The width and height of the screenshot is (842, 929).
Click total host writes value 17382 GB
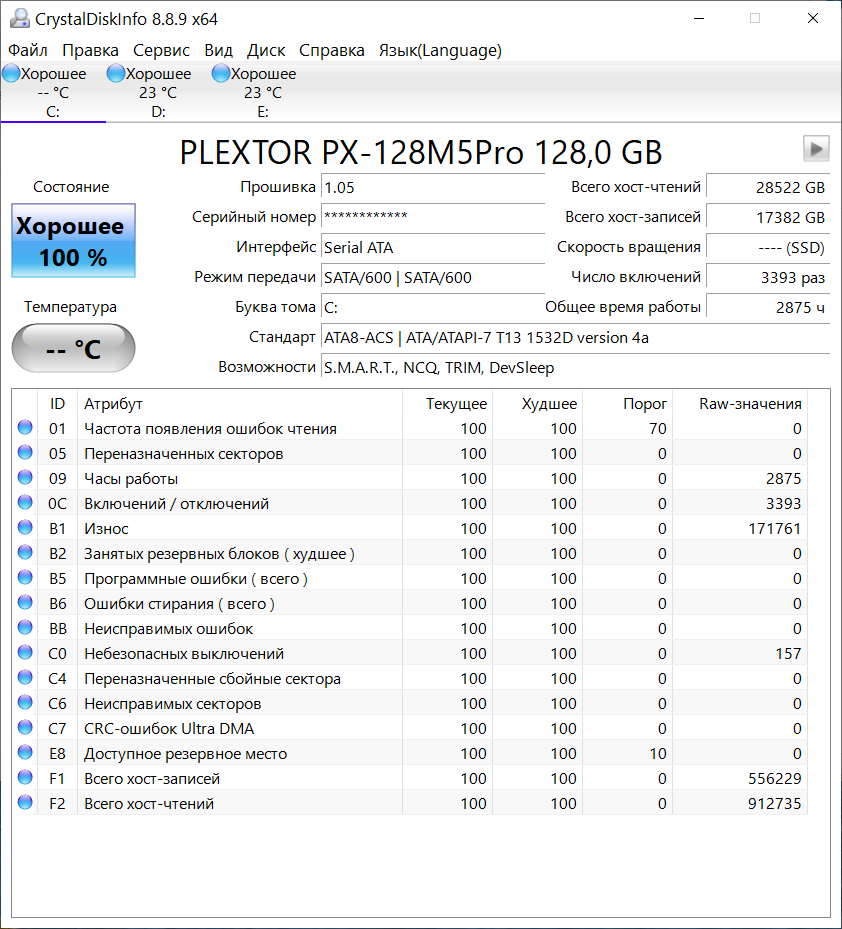pos(768,217)
